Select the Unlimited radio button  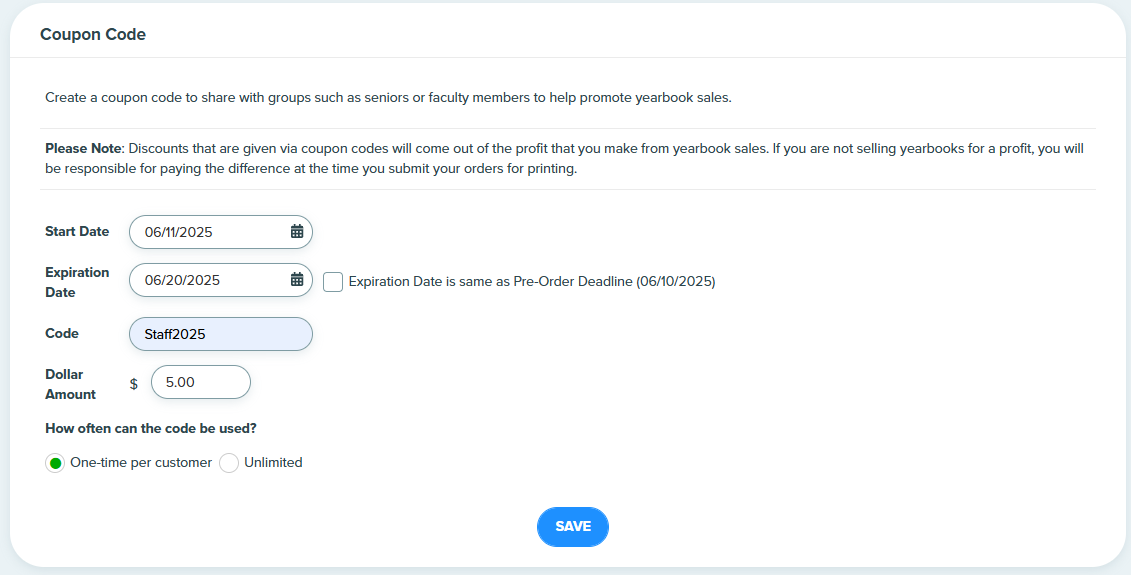[229, 463]
